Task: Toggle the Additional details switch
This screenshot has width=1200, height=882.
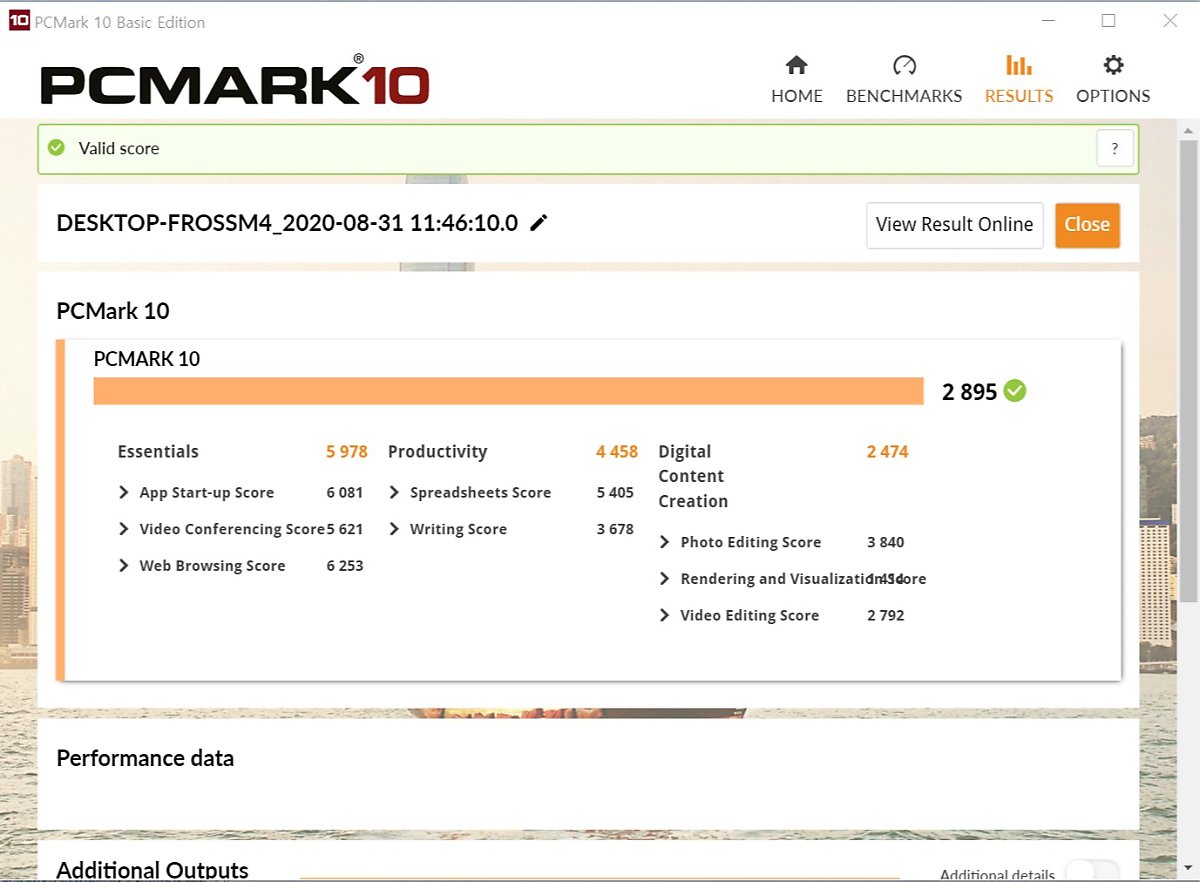Action: coord(1093,871)
